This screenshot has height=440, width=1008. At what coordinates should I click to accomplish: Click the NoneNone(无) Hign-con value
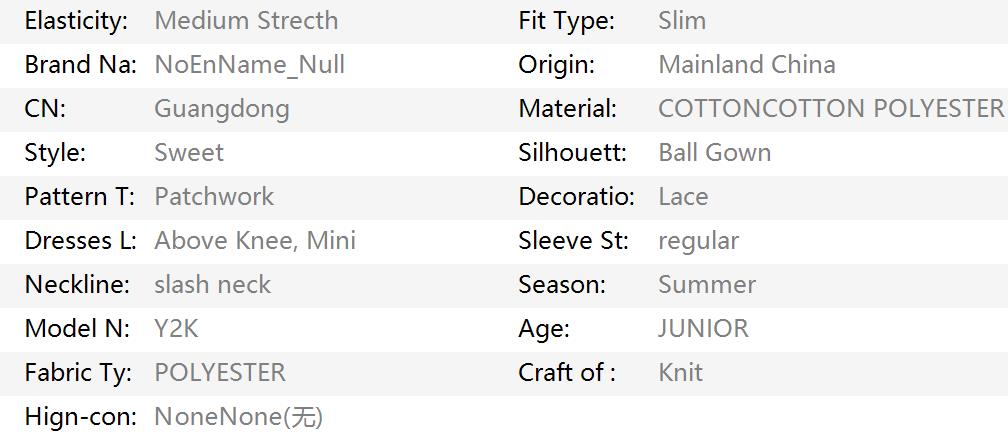click(238, 417)
